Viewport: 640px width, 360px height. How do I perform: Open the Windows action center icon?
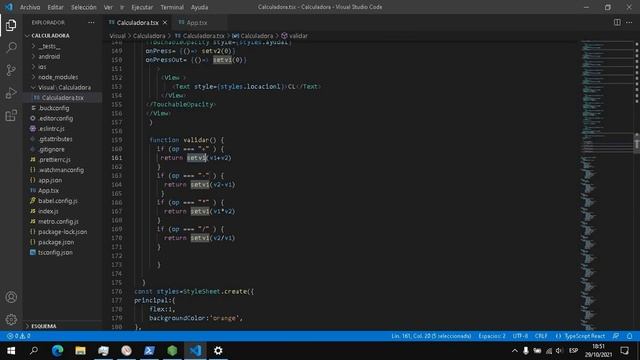coord(624,351)
